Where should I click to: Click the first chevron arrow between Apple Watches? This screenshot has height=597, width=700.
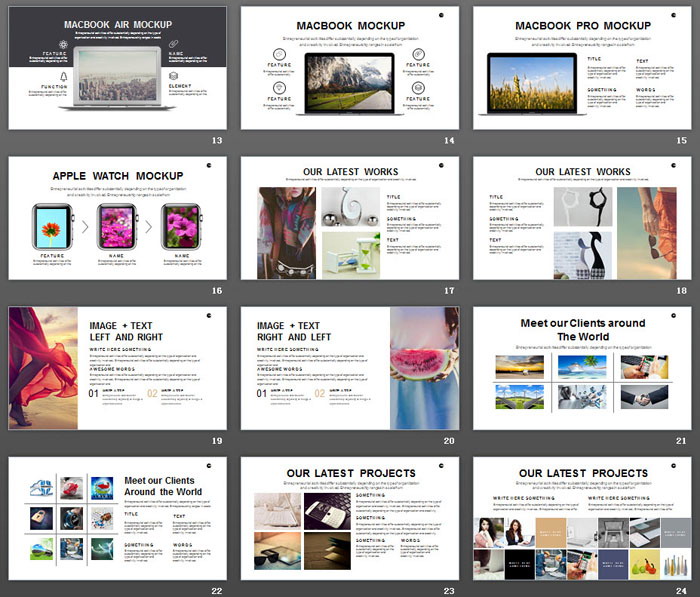[84, 225]
